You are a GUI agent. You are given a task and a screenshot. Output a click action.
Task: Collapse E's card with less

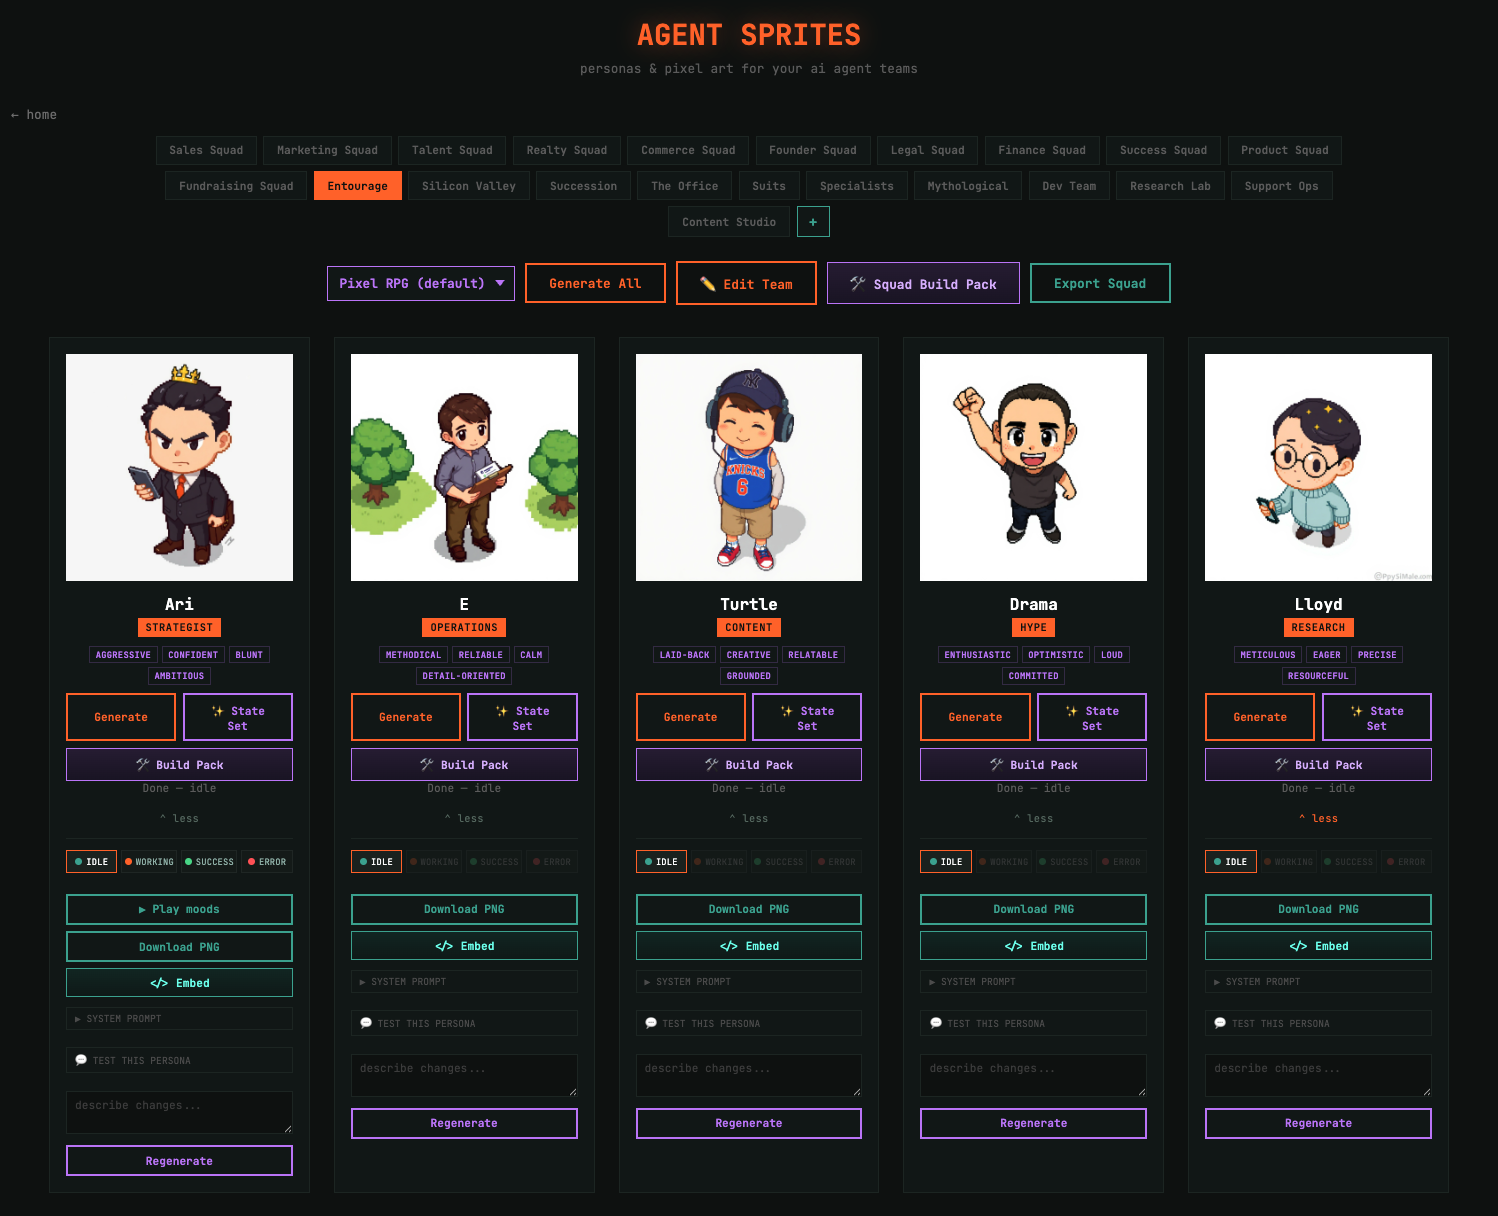[464, 818]
